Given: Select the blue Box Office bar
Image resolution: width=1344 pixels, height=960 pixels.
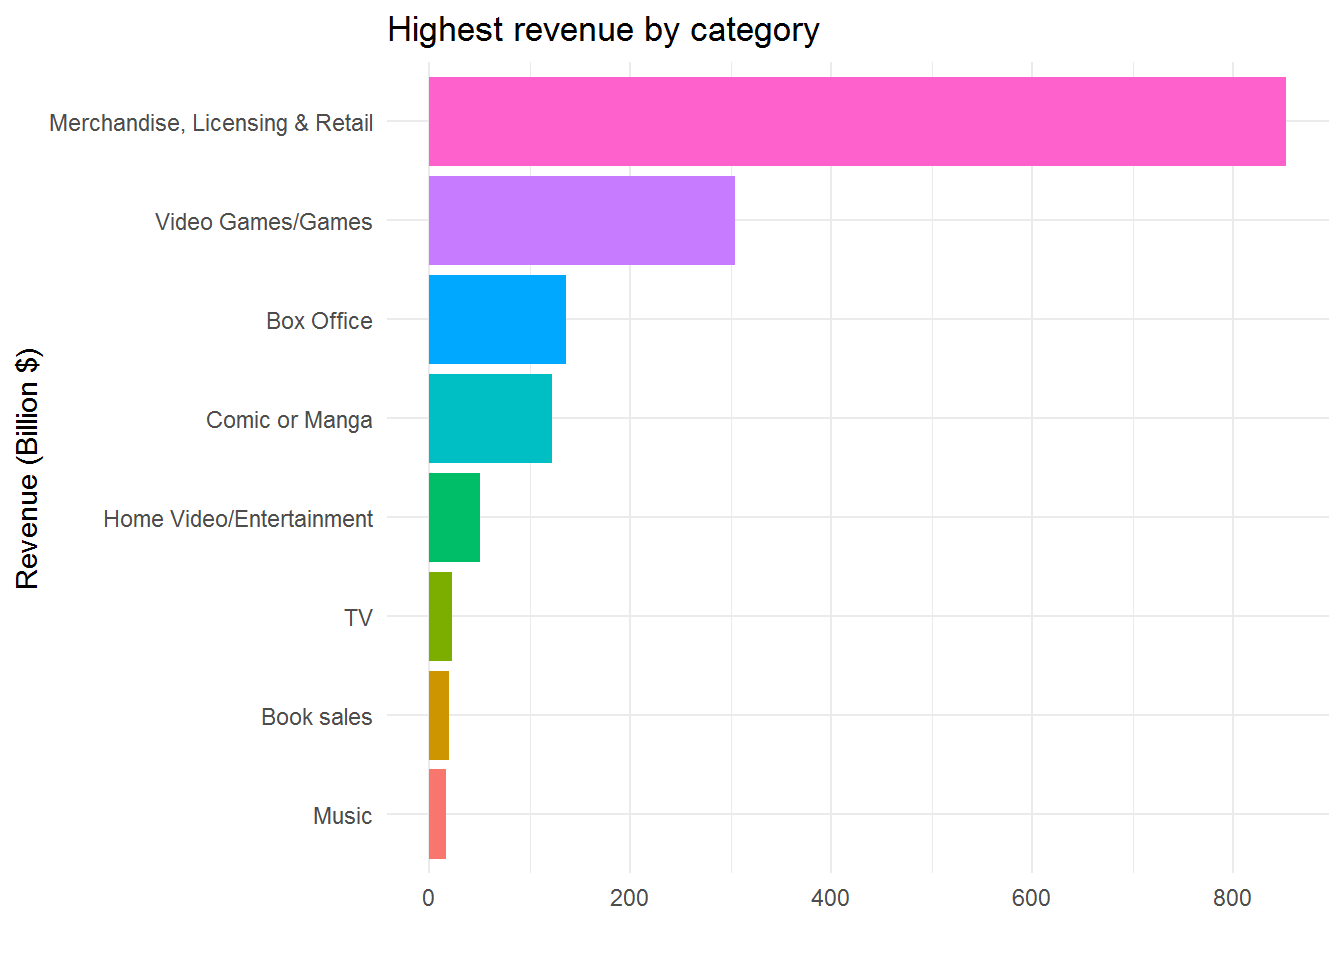Looking at the screenshot, I should (495, 320).
